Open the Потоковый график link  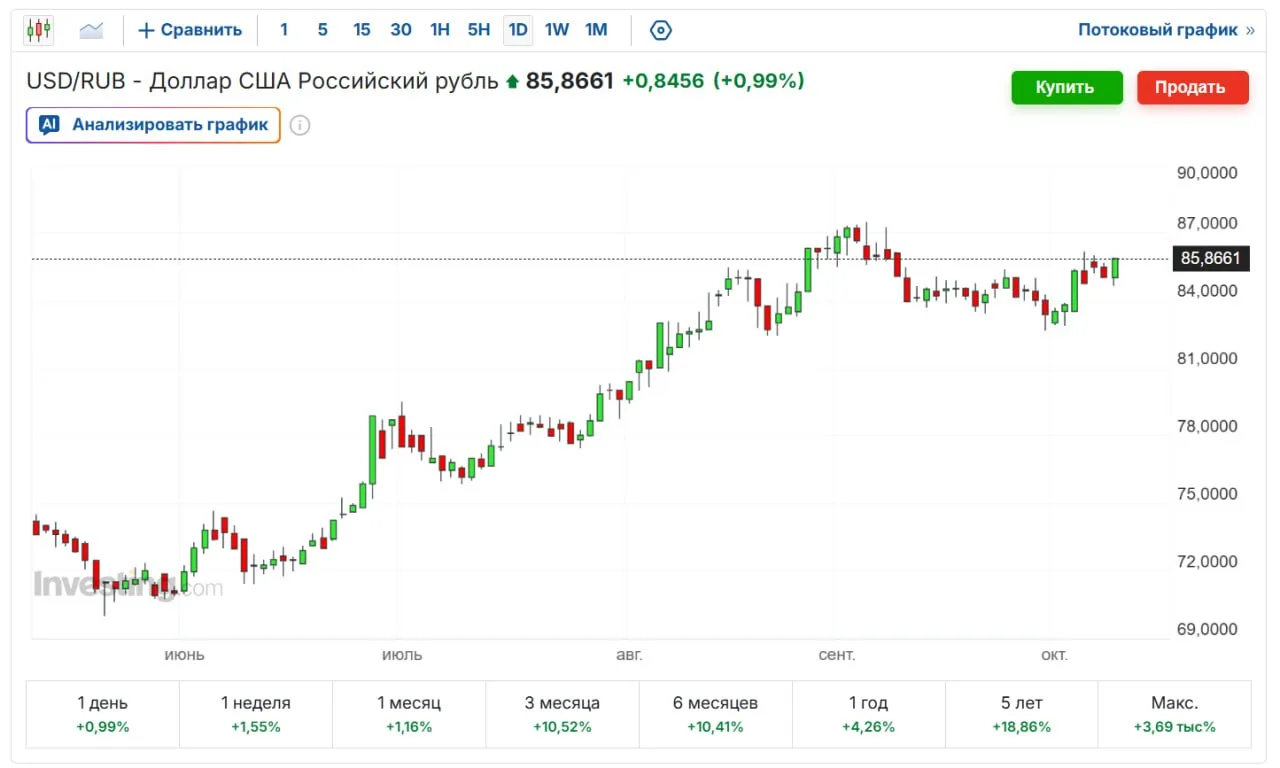click(1166, 30)
